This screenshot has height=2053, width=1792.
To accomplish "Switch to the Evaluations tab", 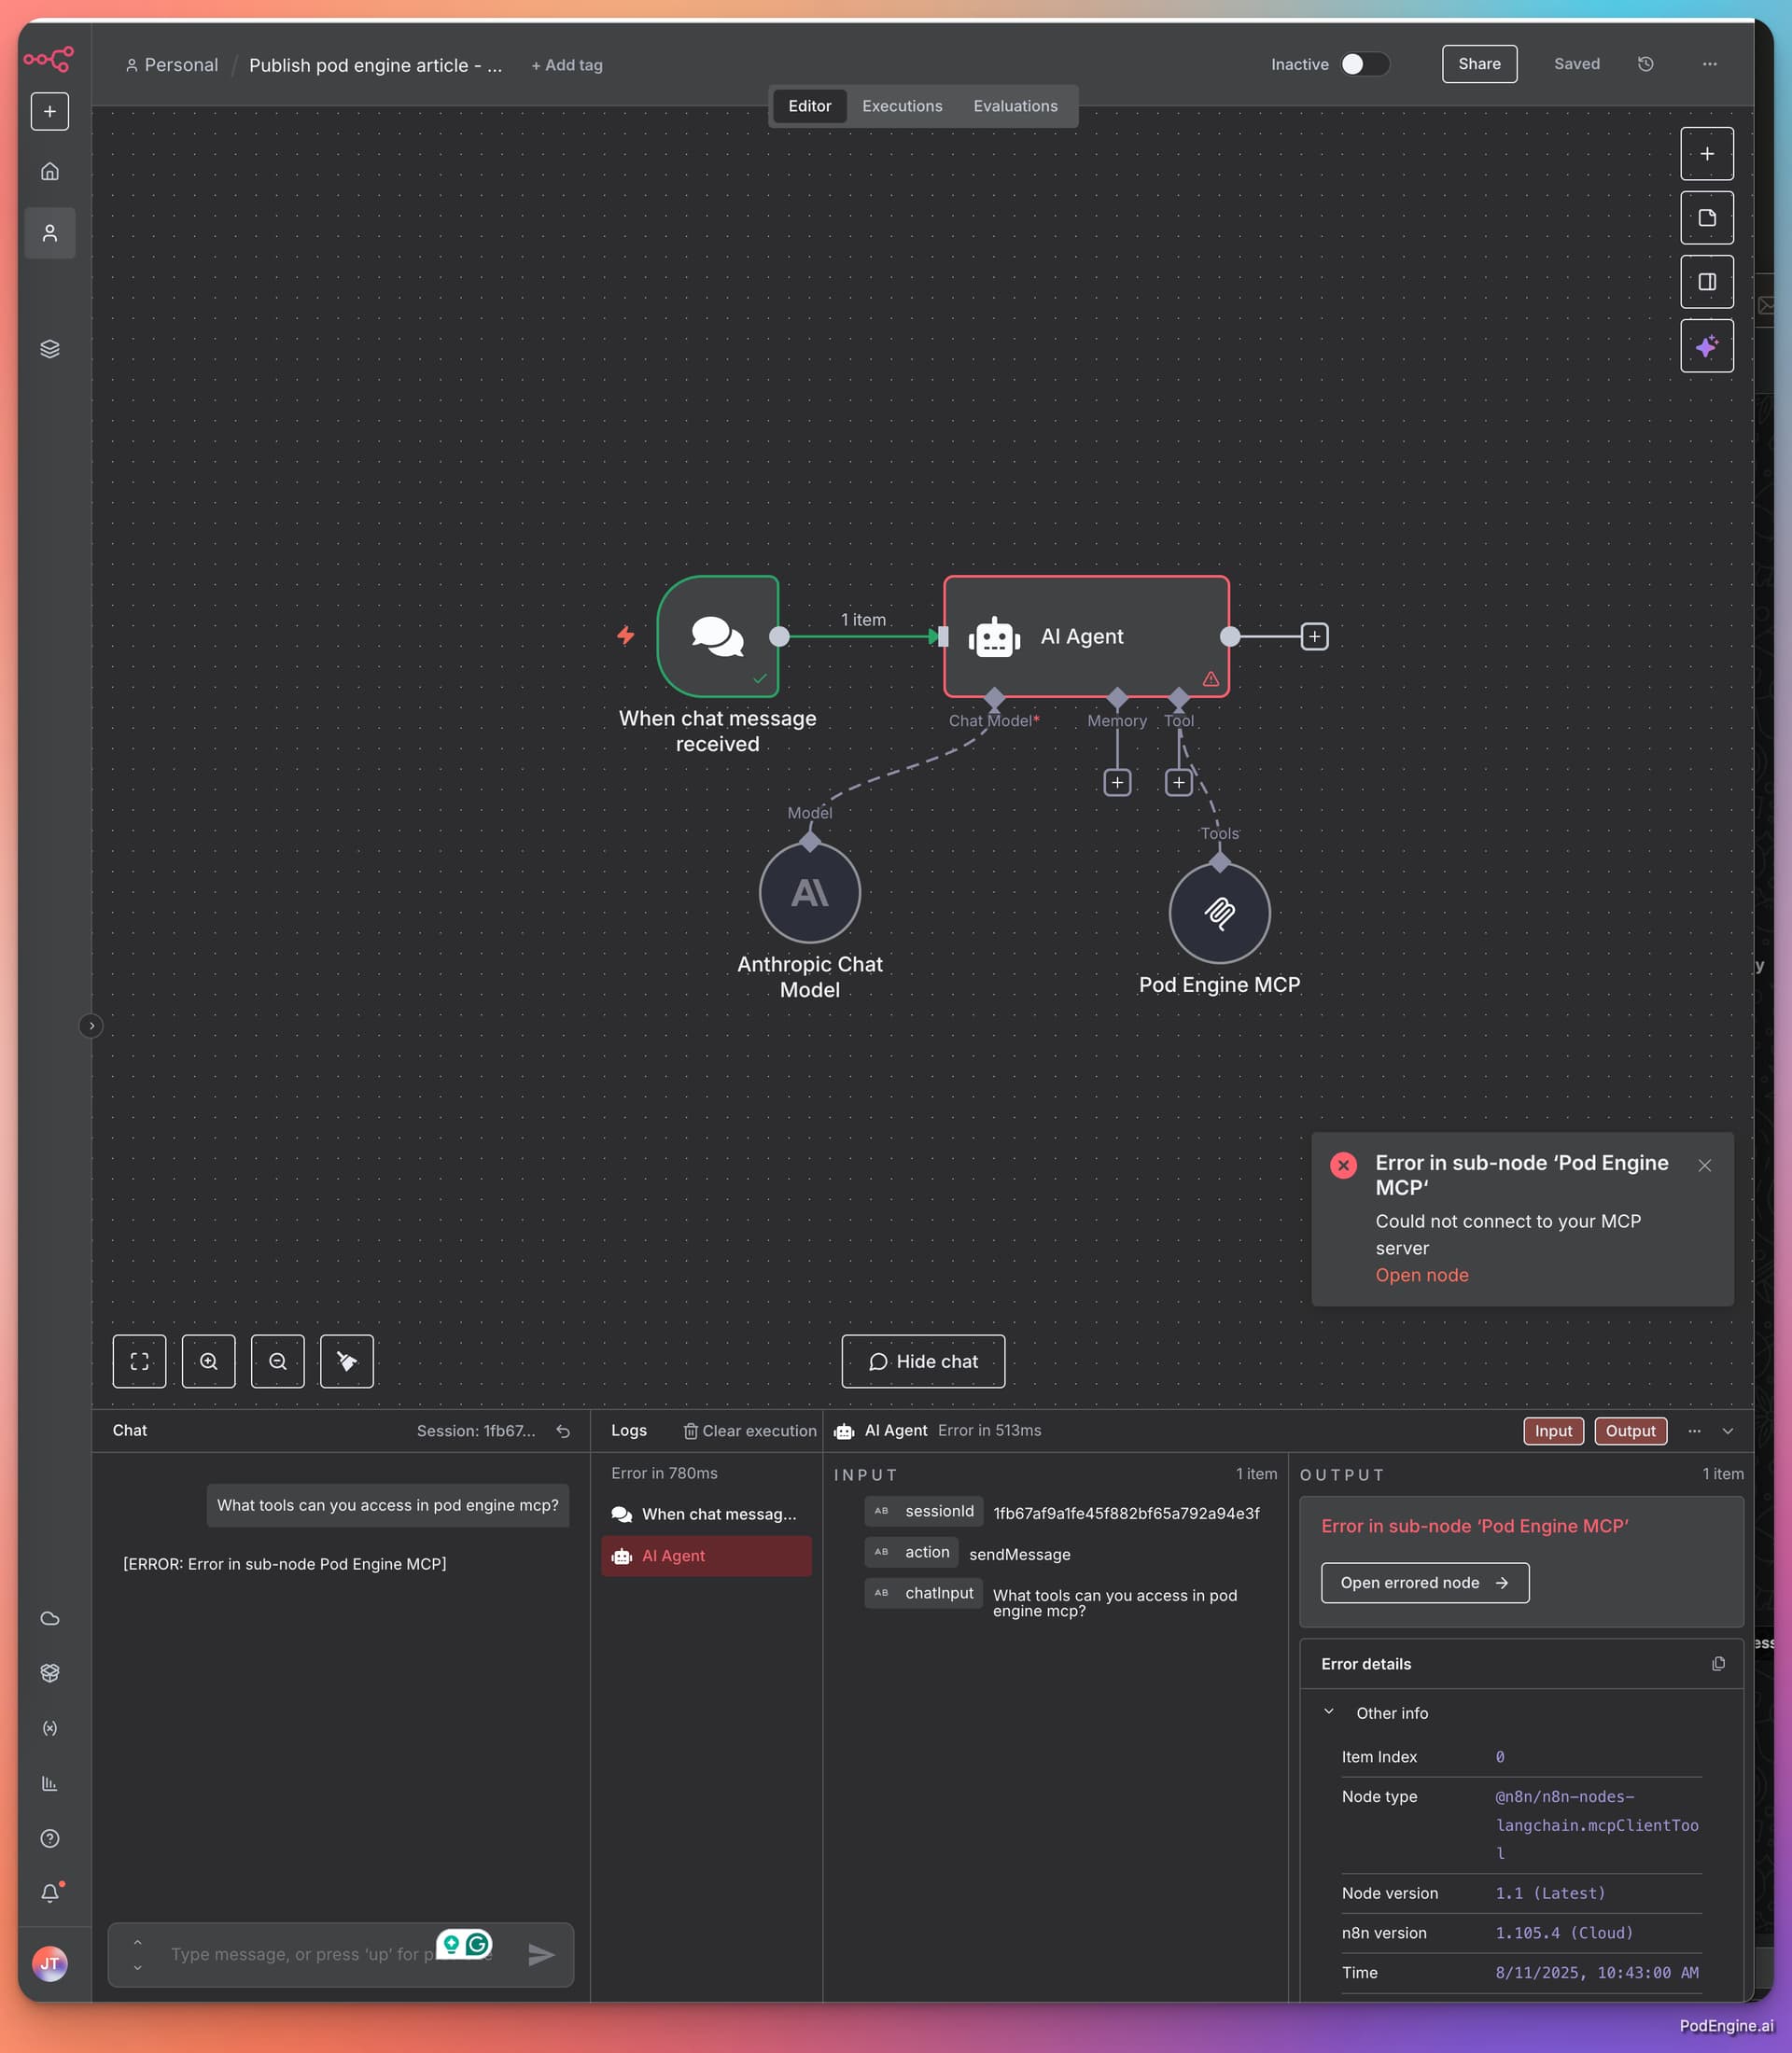I will (x=1014, y=106).
